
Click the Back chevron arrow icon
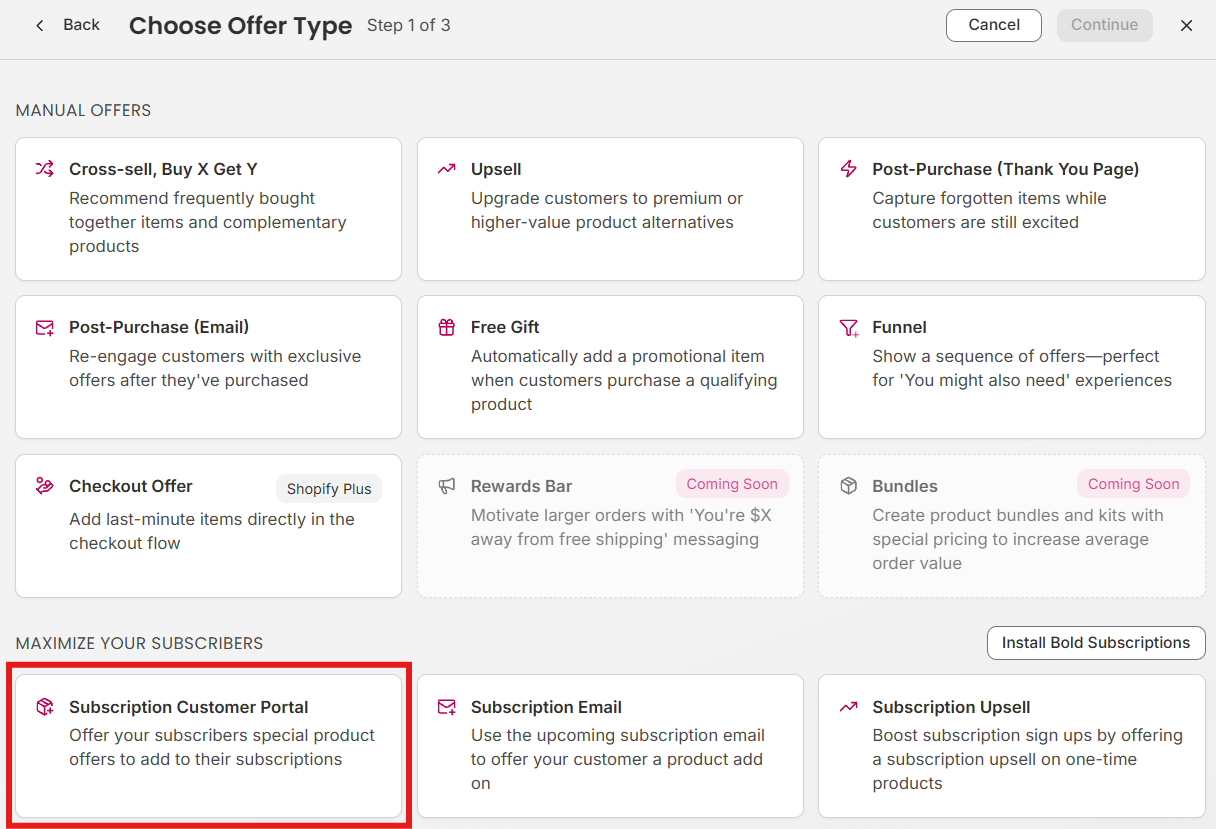40,25
